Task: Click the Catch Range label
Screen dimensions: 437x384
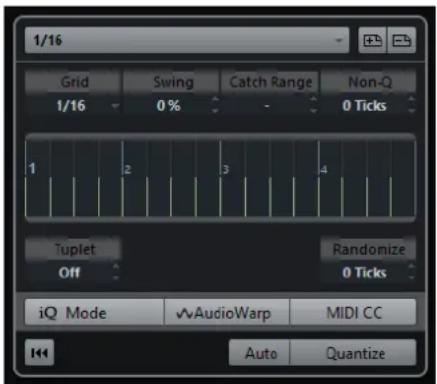Action: 271,82
